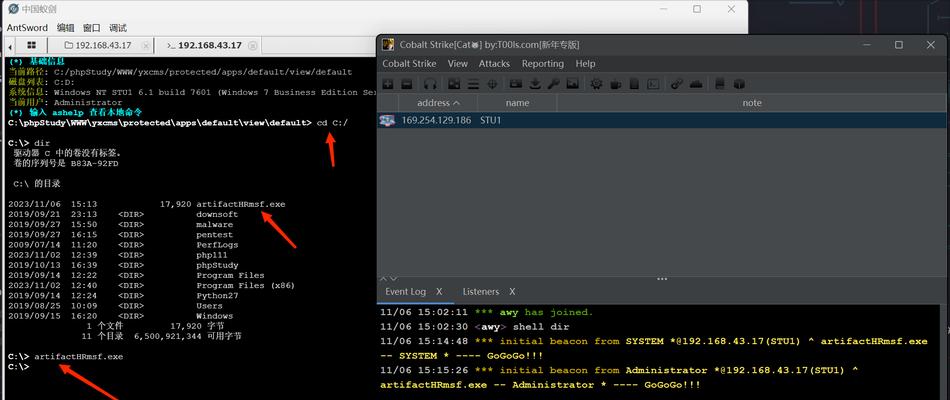This screenshot has height=400, width=950.
Task: Open the AntSword menu item
Action: click(x=28, y=28)
